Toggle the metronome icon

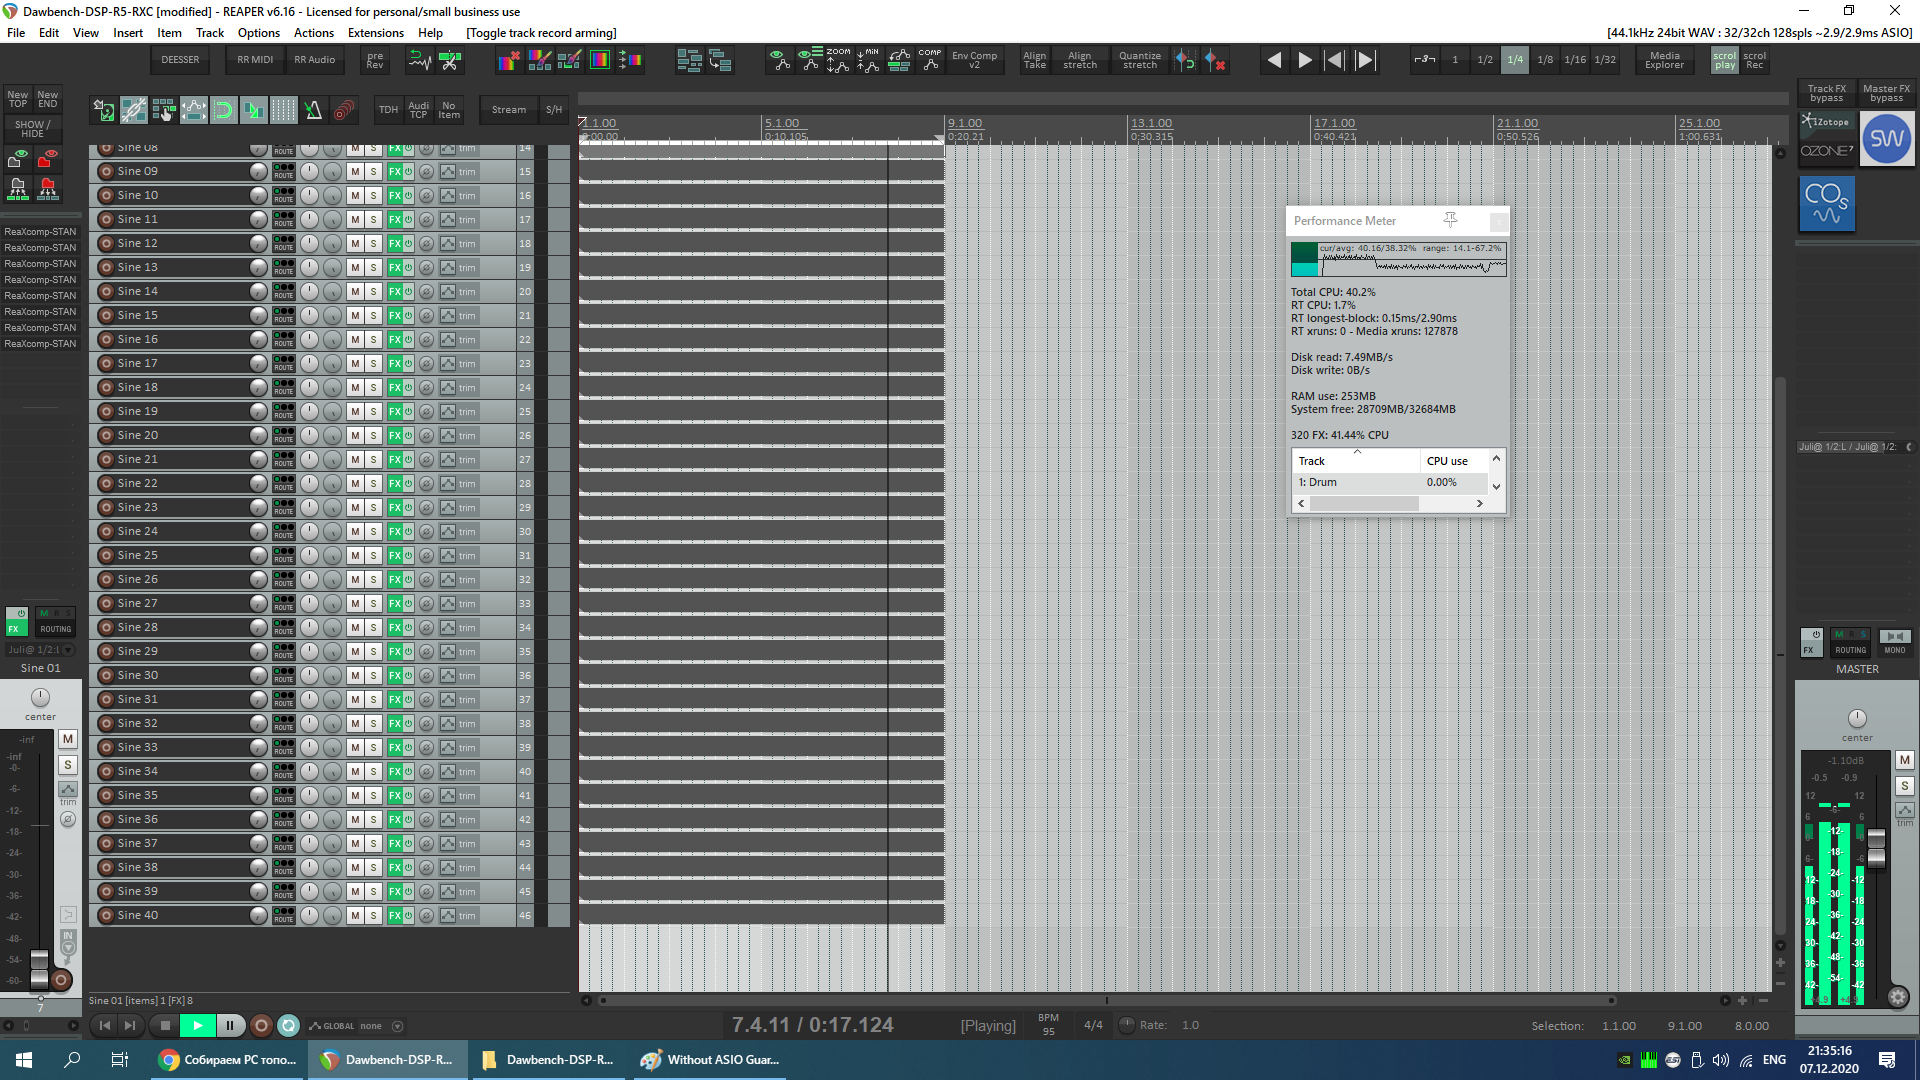click(314, 110)
